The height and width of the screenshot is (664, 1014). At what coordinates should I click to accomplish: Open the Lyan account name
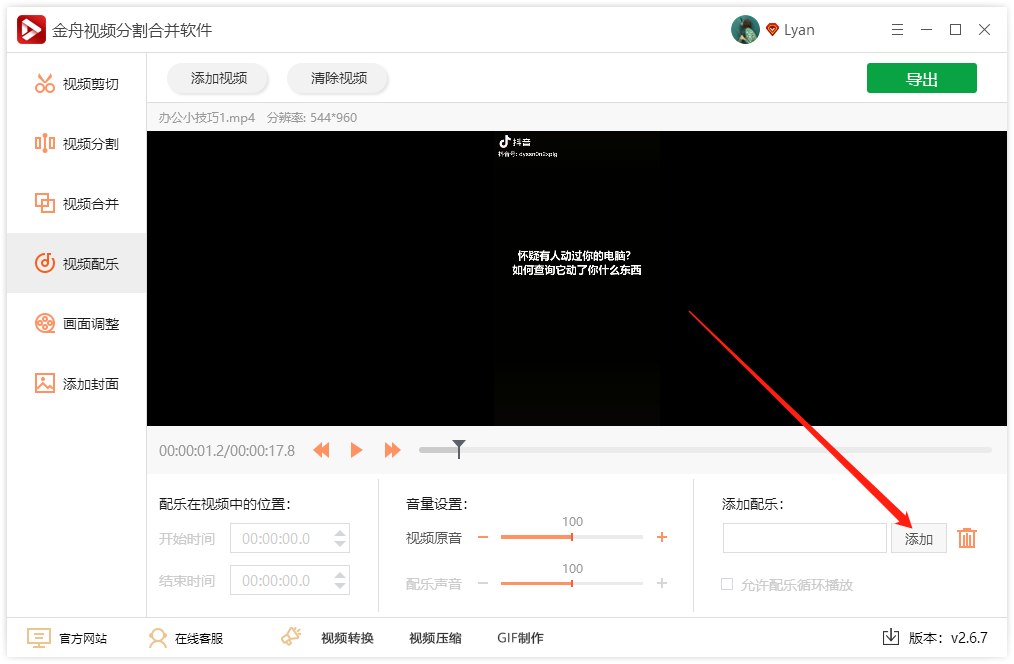(x=799, y=30)
